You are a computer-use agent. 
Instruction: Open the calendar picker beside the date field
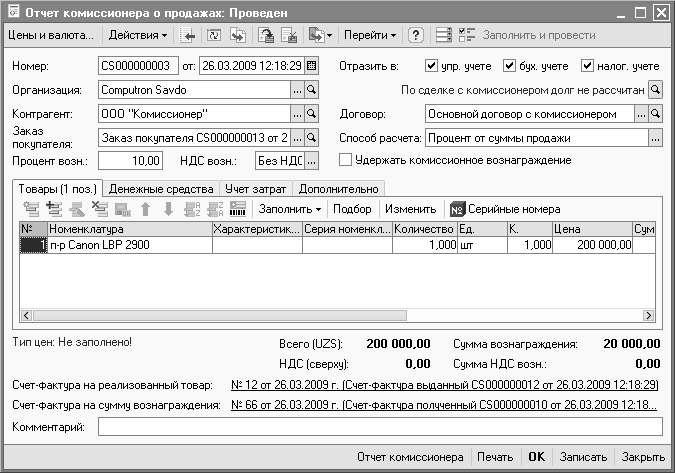tap(311, 66)
